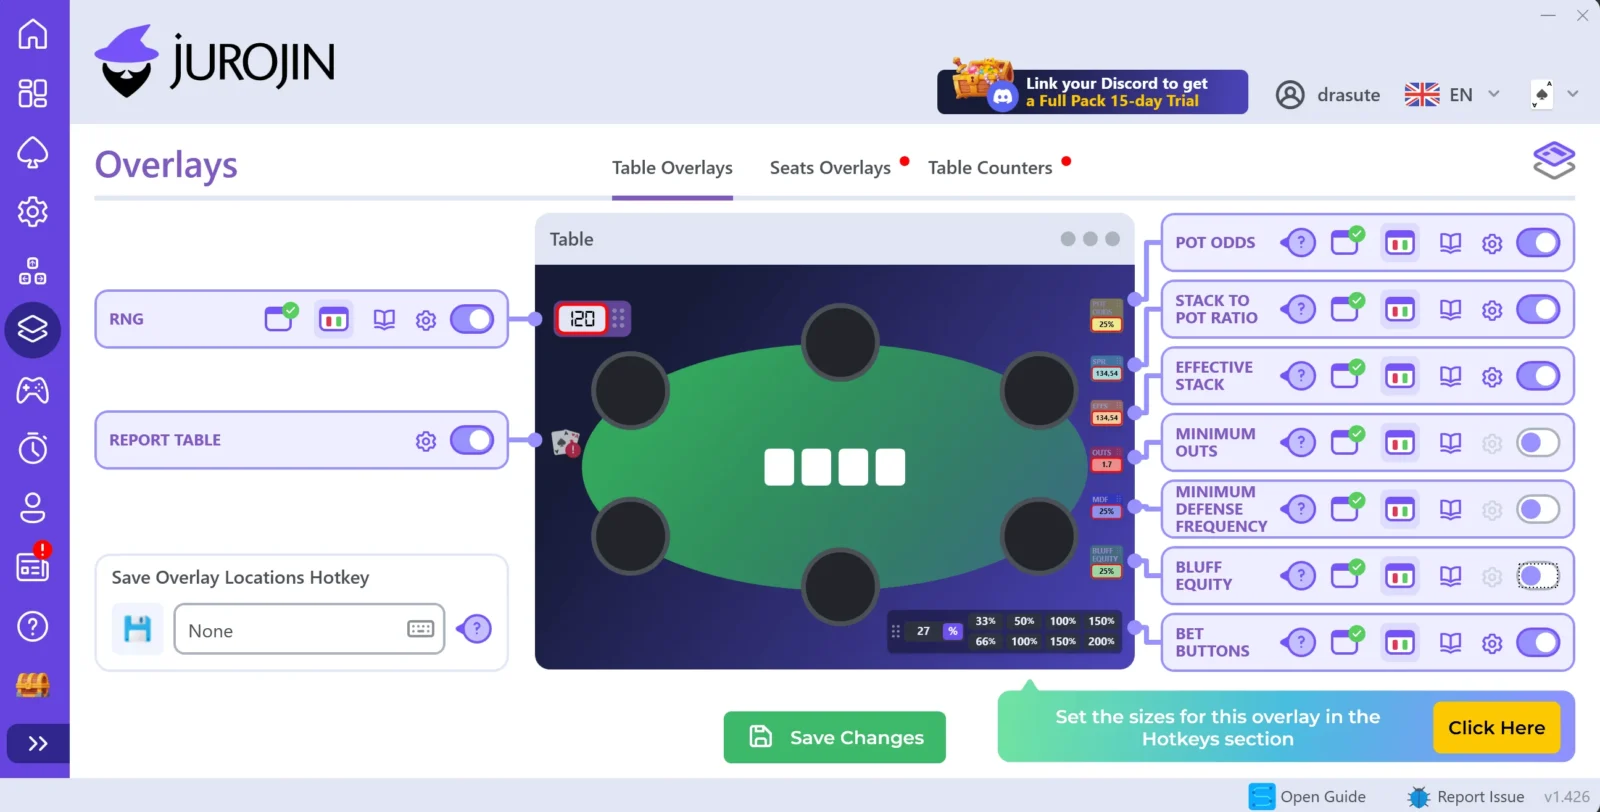Click the save disk icon for hotkey
The width and height of the screenshot is (1600, 812).
click(137, 629)
